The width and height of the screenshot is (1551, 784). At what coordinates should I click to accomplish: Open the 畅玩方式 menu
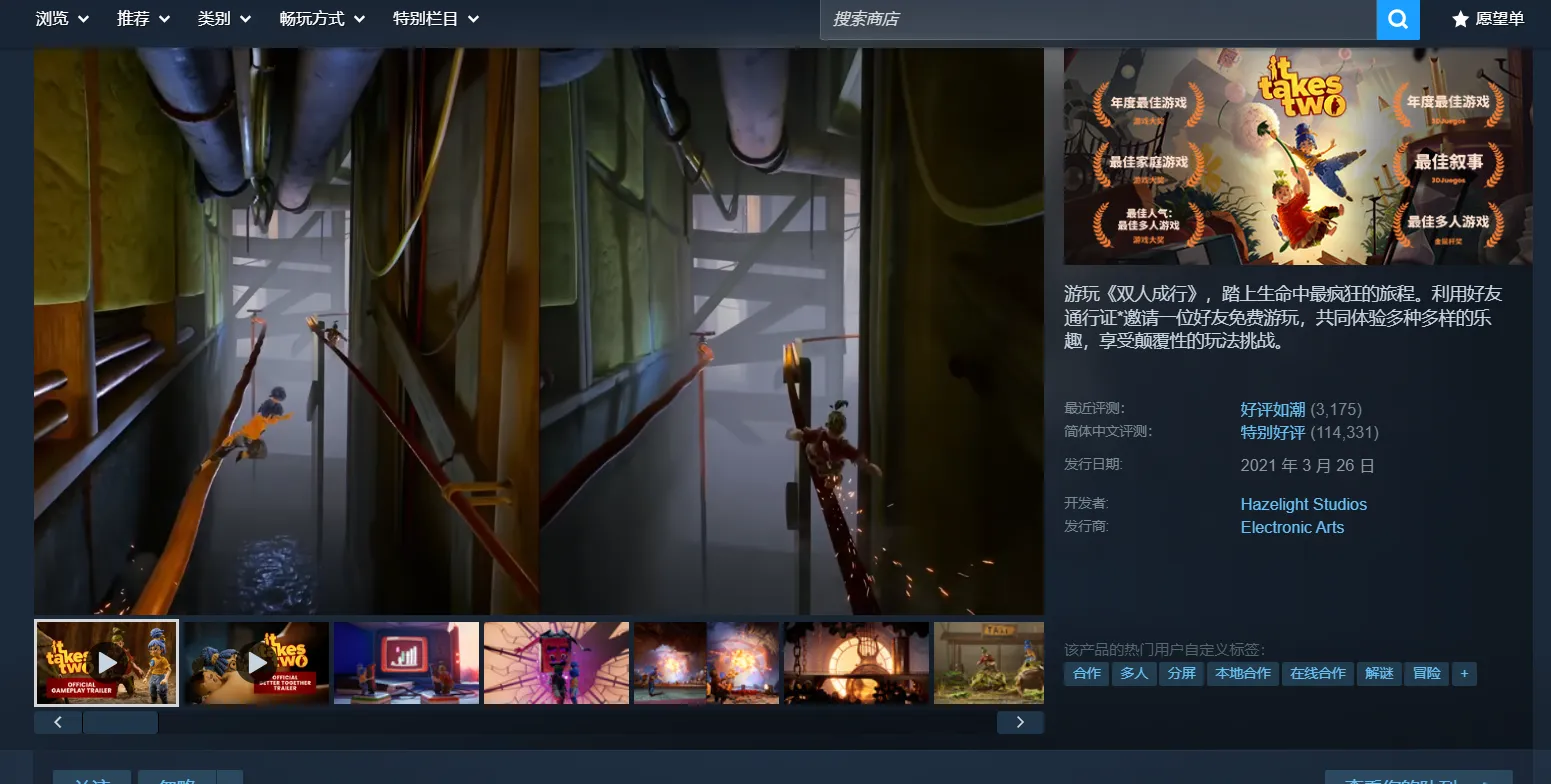point(322,19)
